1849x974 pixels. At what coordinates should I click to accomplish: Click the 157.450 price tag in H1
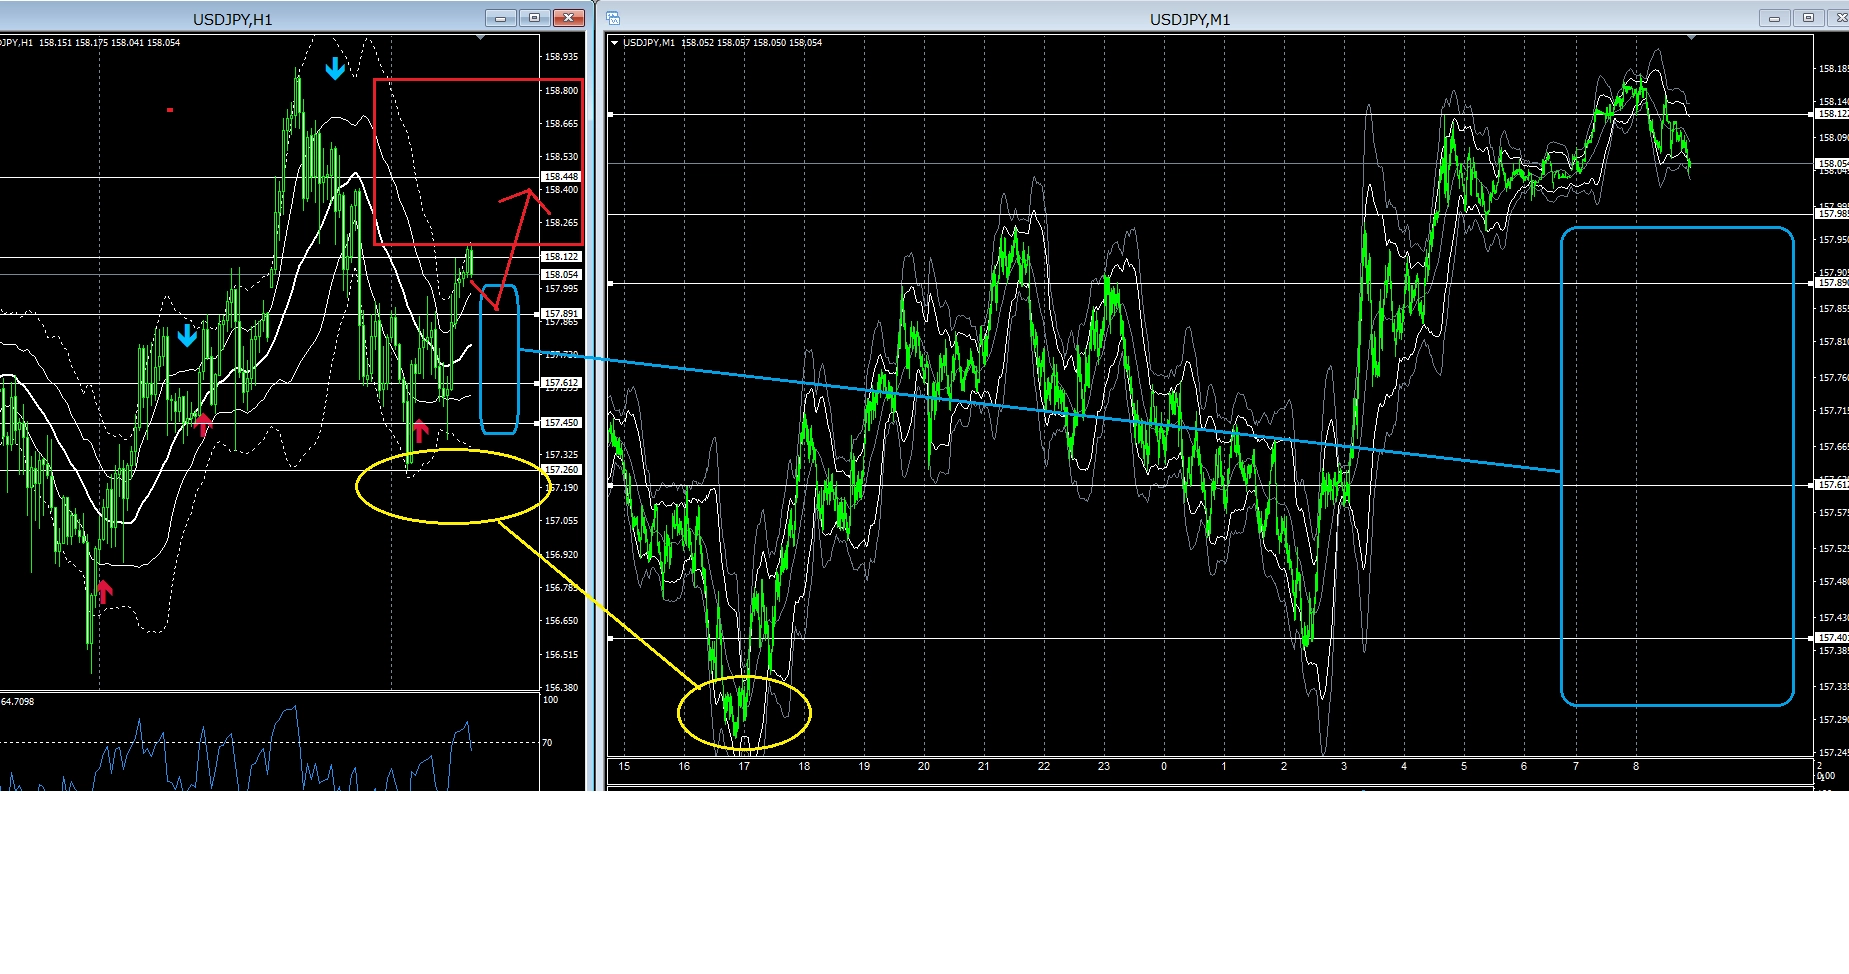[x=561, y=423]
